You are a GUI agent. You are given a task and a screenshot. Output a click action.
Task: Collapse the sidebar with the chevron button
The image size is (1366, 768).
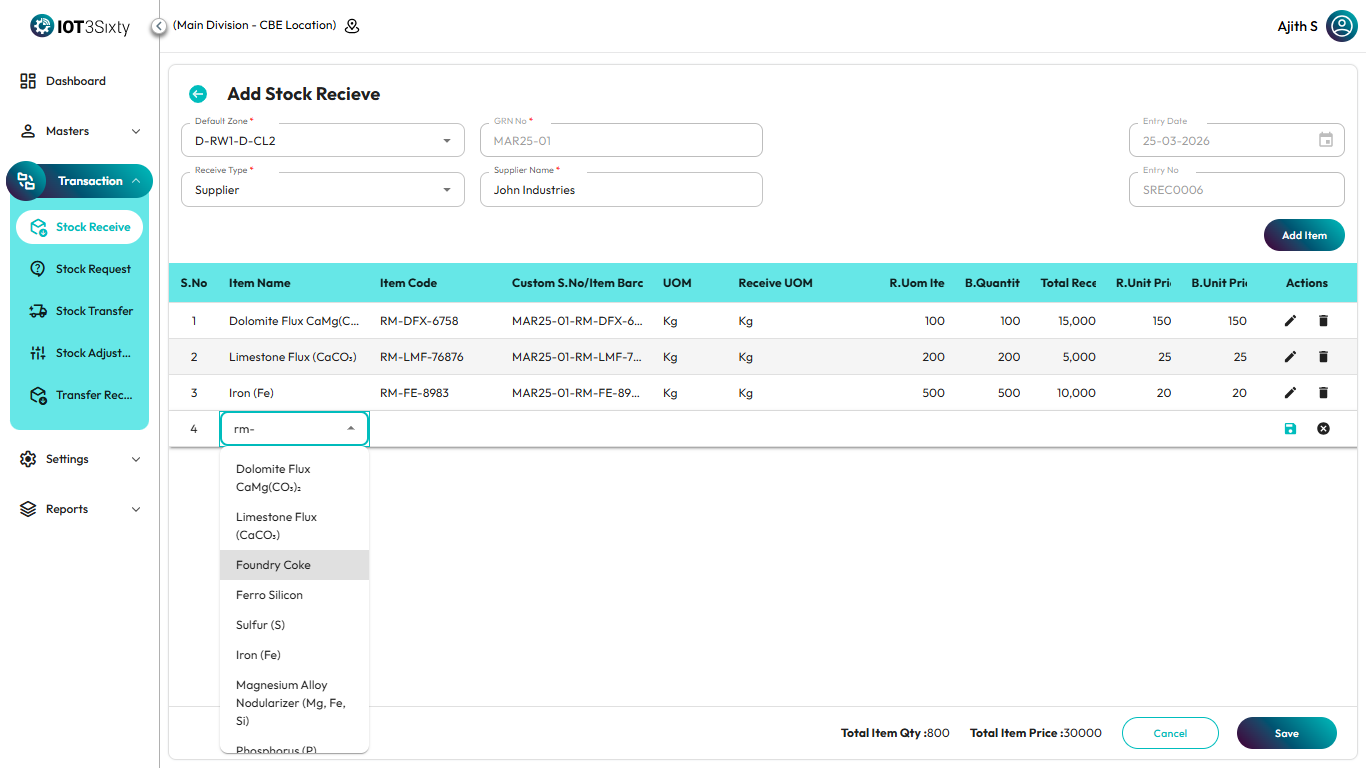pyautogui.click(x=159, y=26)
